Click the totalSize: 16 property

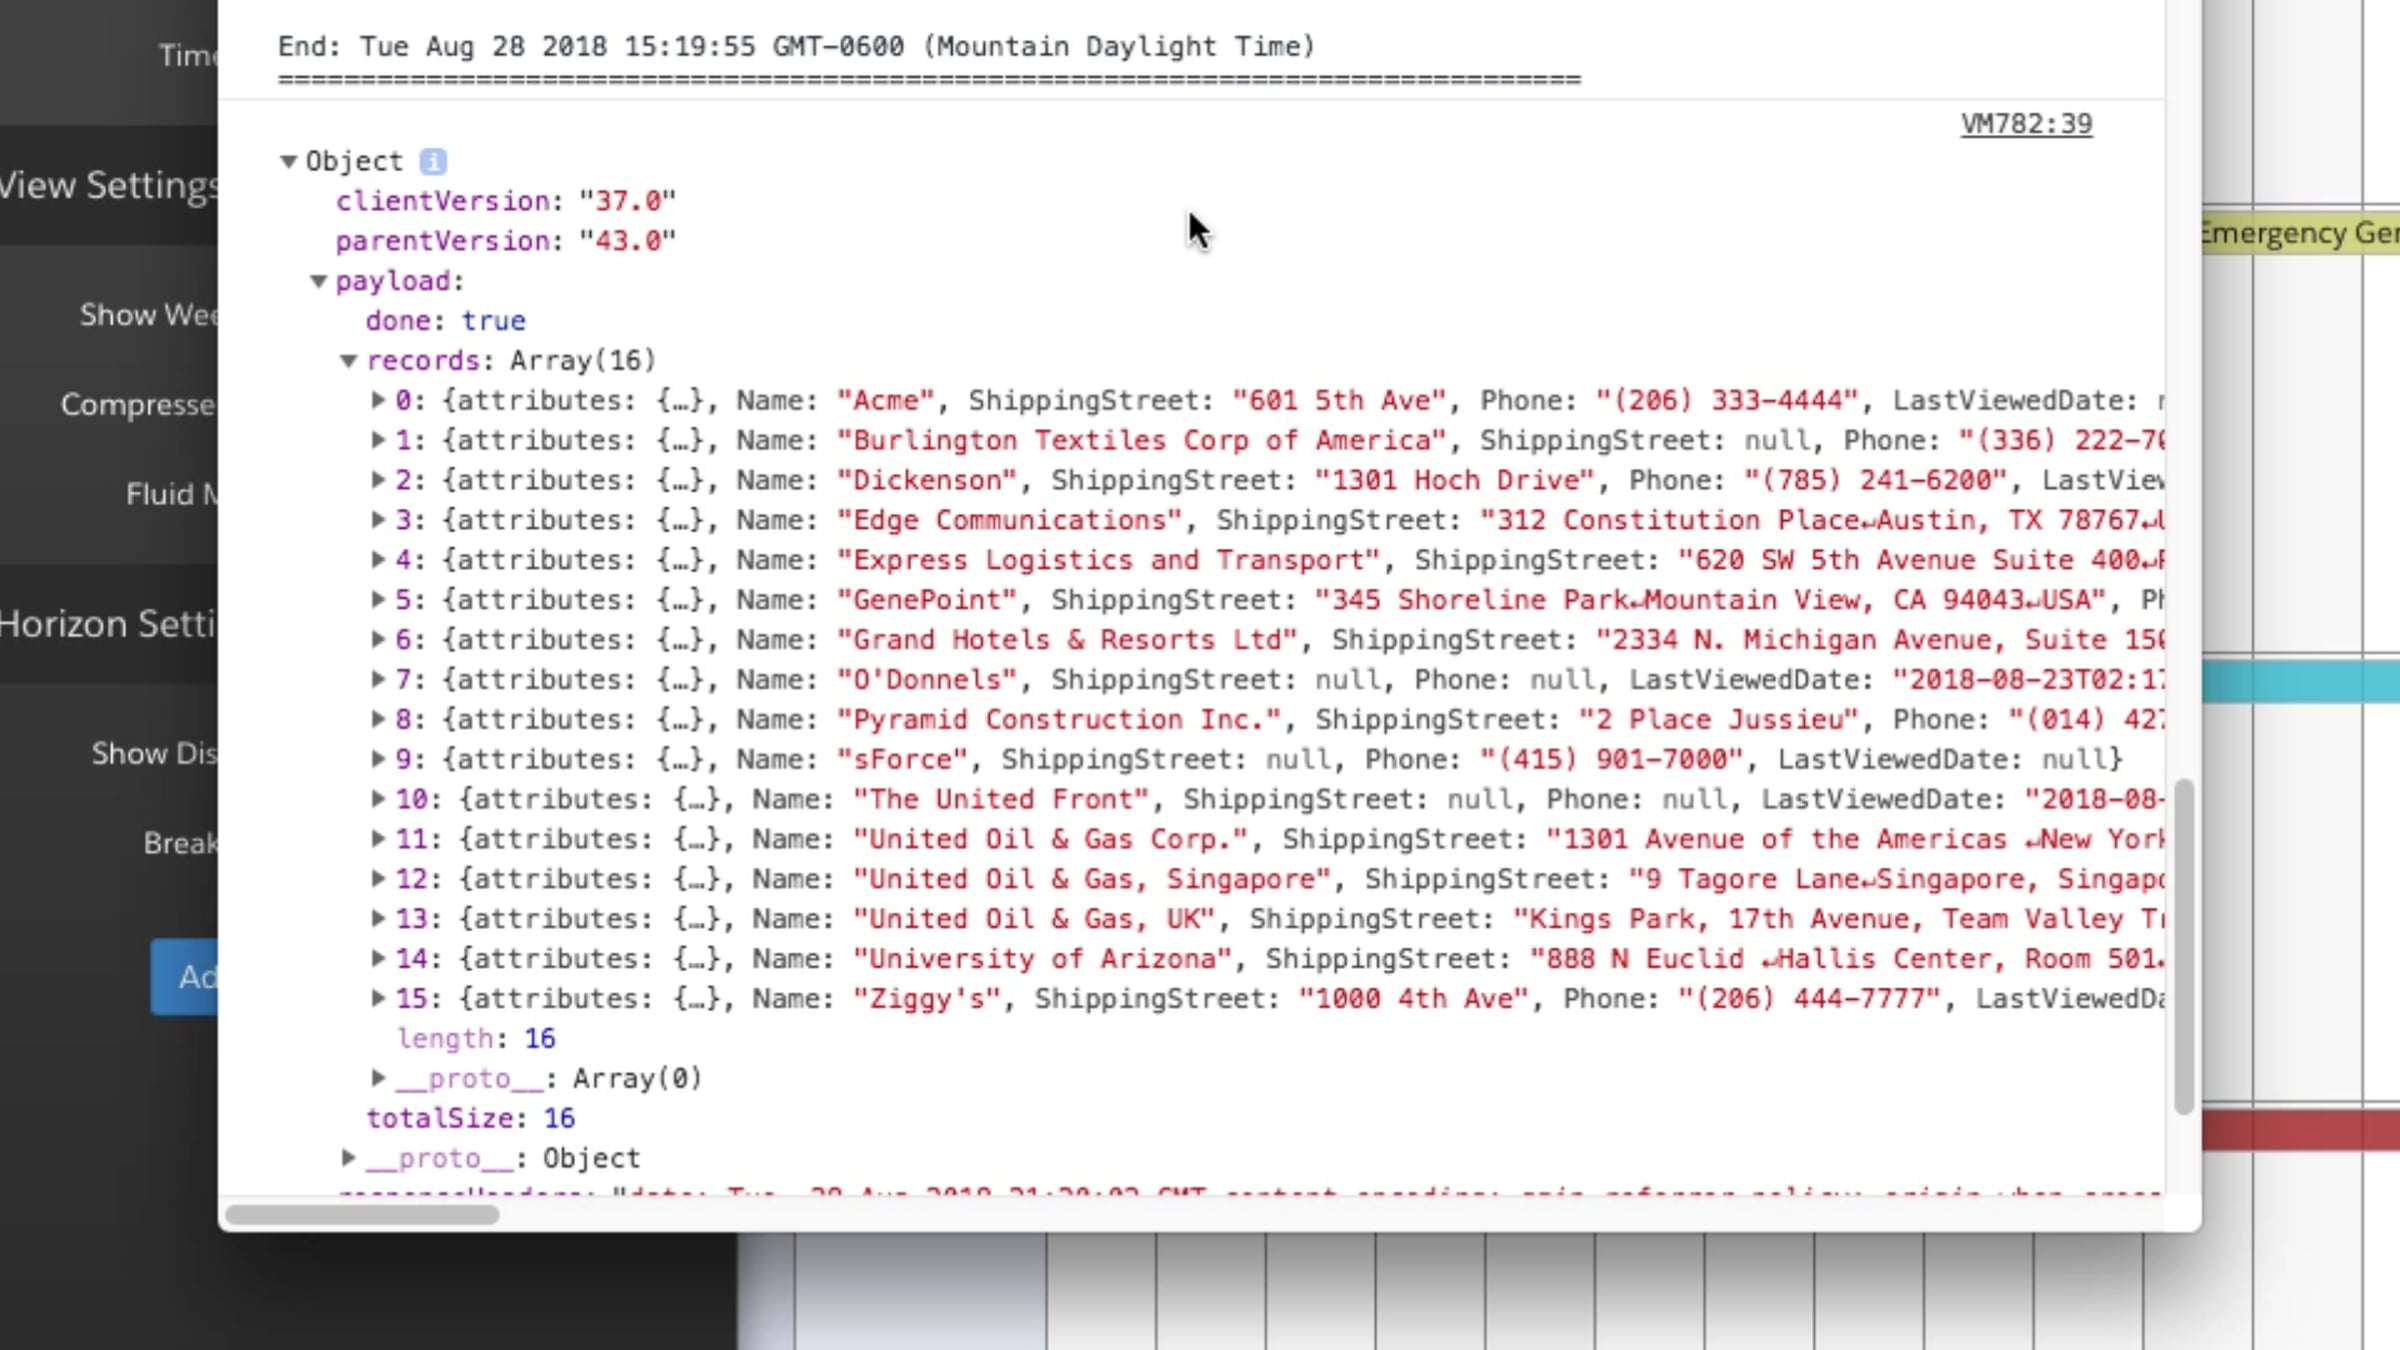point(470,1119)
